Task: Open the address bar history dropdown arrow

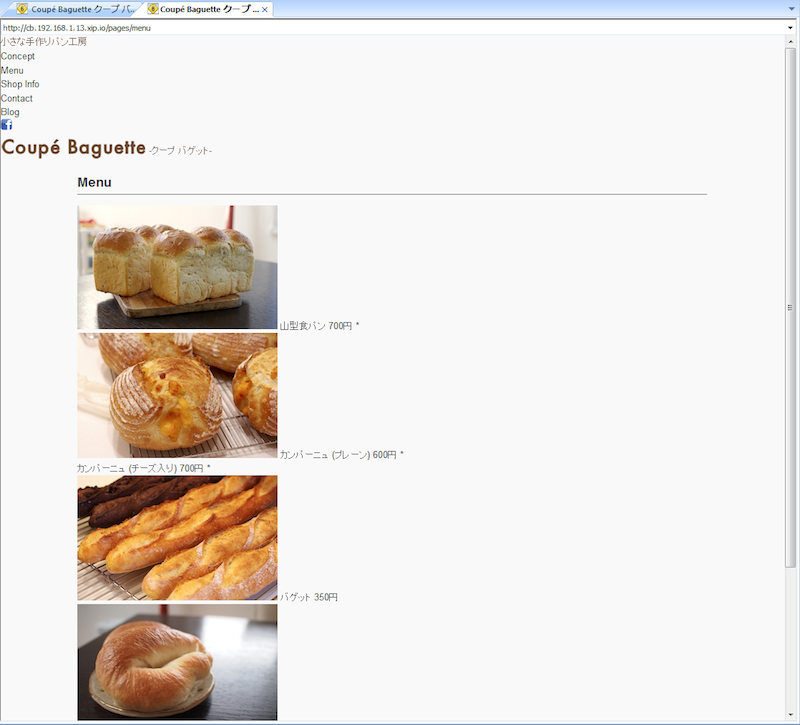Action: [791, 29]
